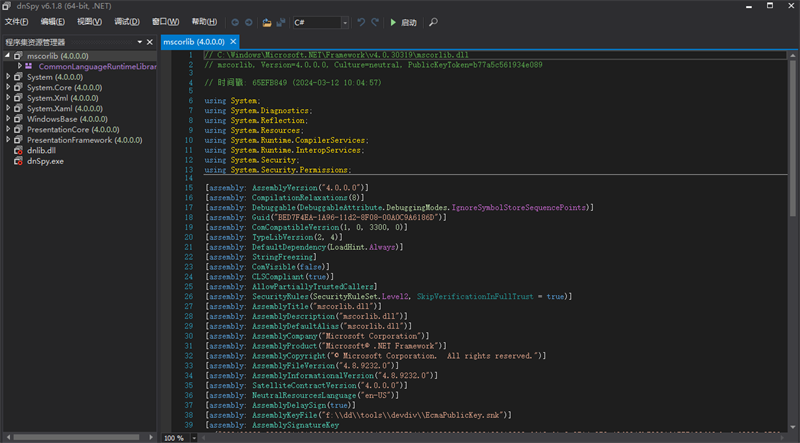The image size is (800, 443).
Task: Click the navigate backward arrow icon
Action: 234,22
